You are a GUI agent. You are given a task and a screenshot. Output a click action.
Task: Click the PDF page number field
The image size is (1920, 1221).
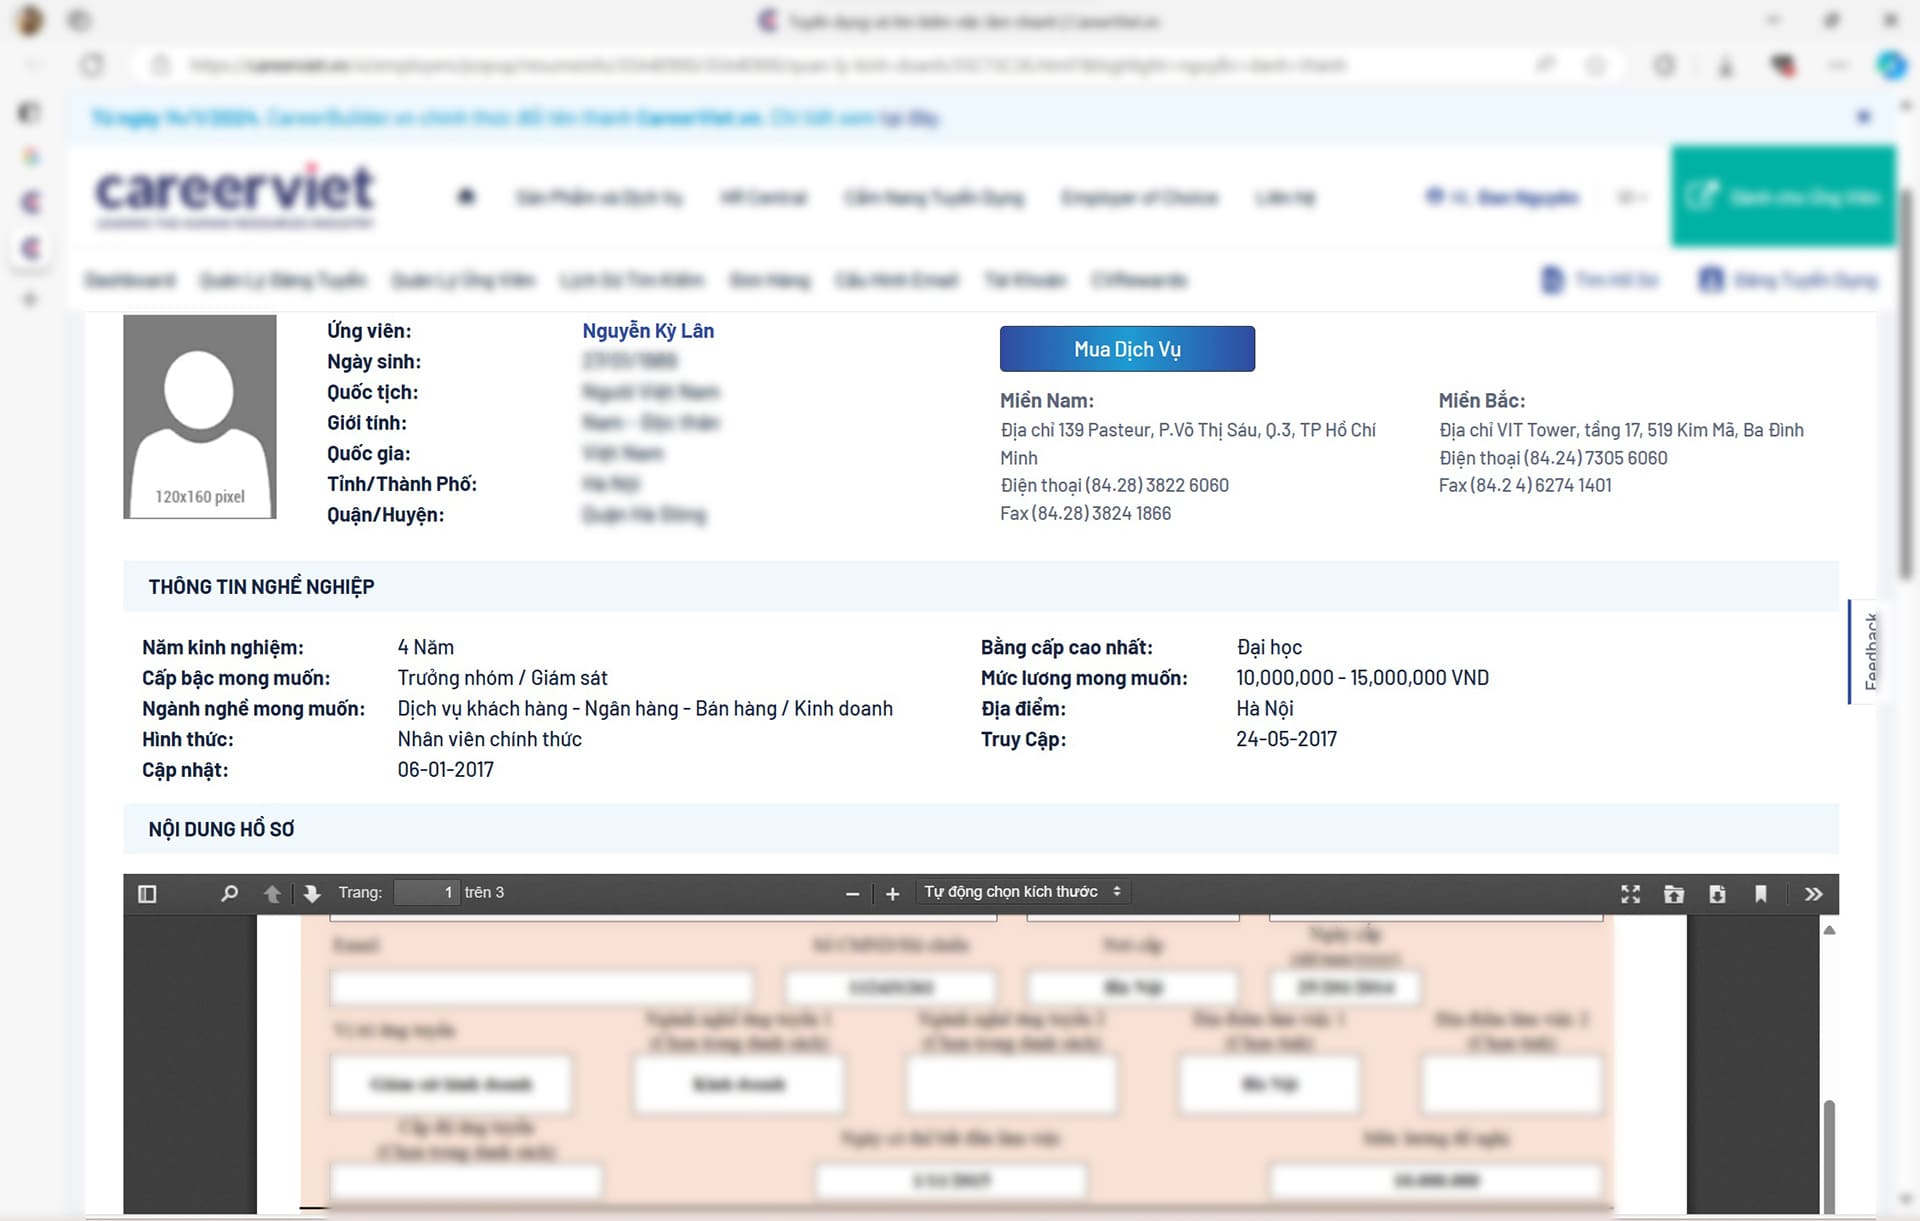click(427, 892)
